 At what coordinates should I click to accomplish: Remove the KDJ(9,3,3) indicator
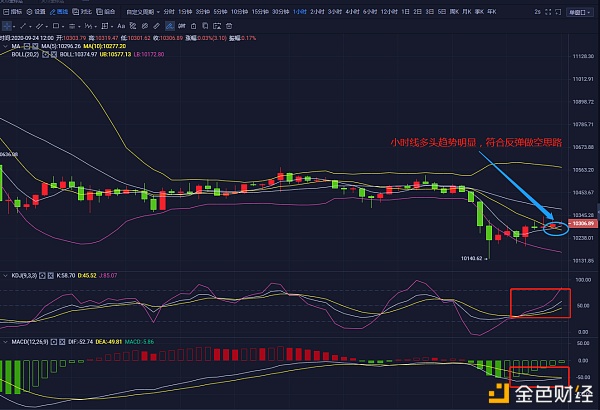point(51,276)
